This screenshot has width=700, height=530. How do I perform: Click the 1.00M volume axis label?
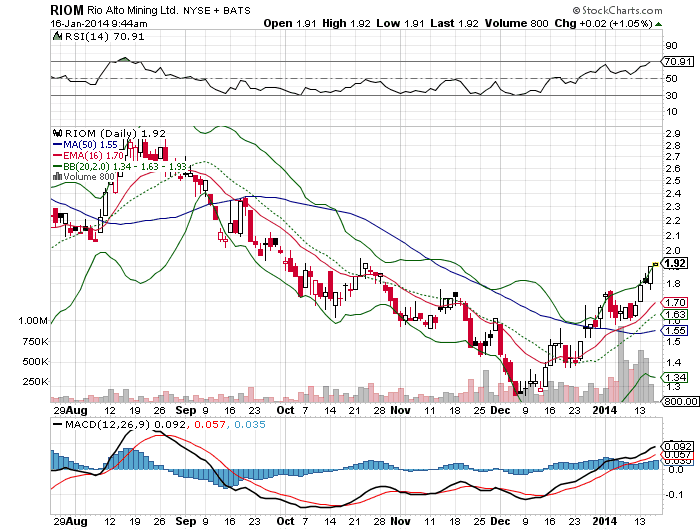33,321
